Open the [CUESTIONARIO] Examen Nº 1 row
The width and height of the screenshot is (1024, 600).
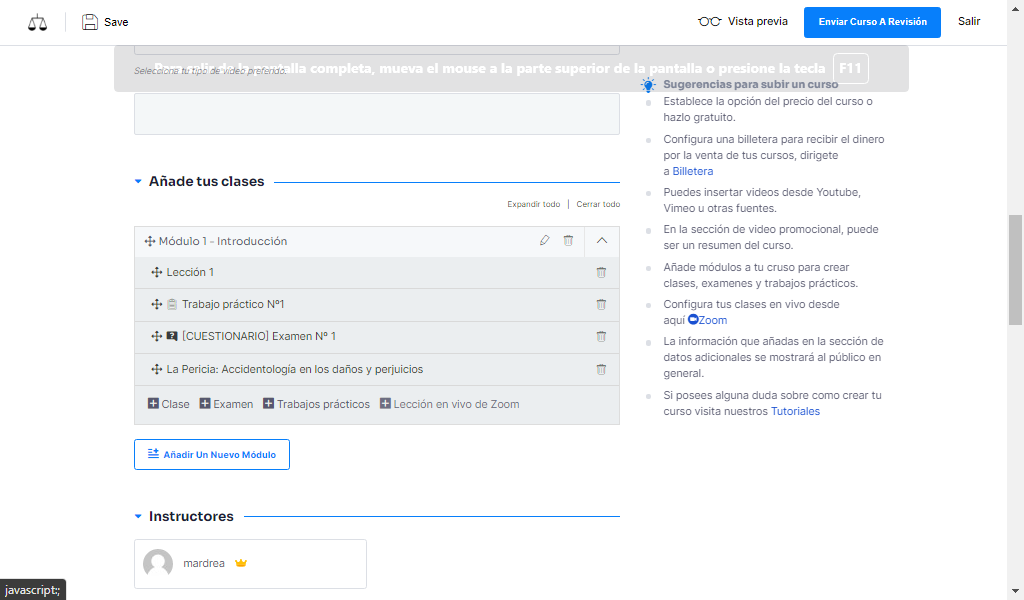(377, 336)
